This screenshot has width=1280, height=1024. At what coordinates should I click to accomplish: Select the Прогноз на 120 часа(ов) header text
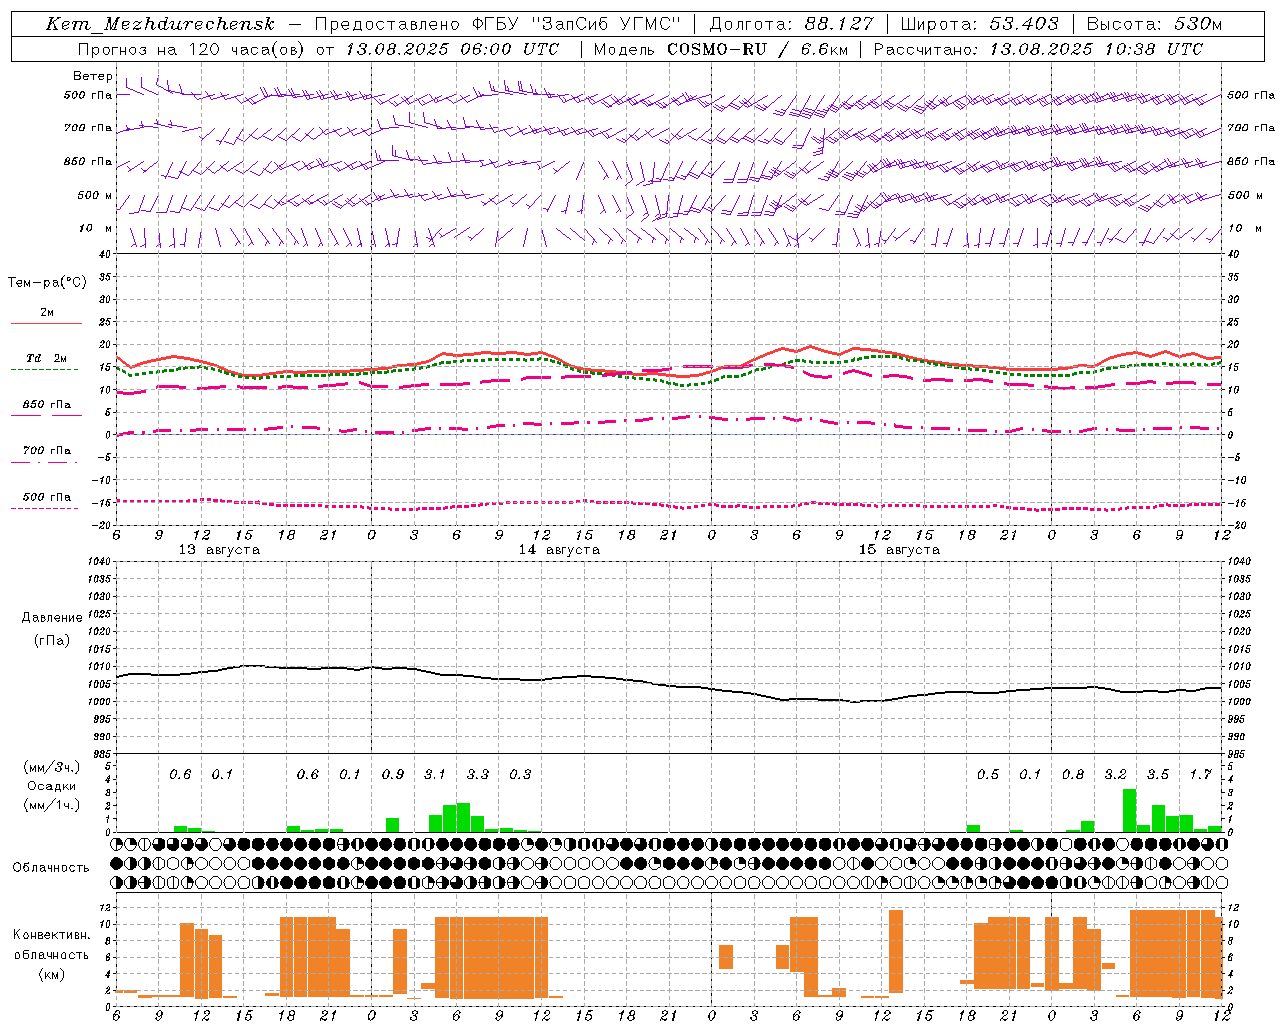[193, 49]
